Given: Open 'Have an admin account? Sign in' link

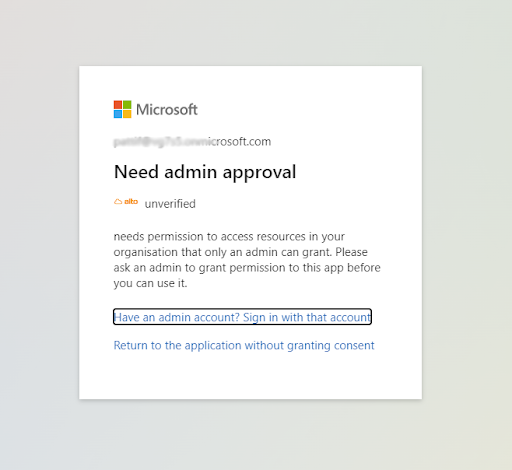Looking at the screenshot, I should coord(242,317).
